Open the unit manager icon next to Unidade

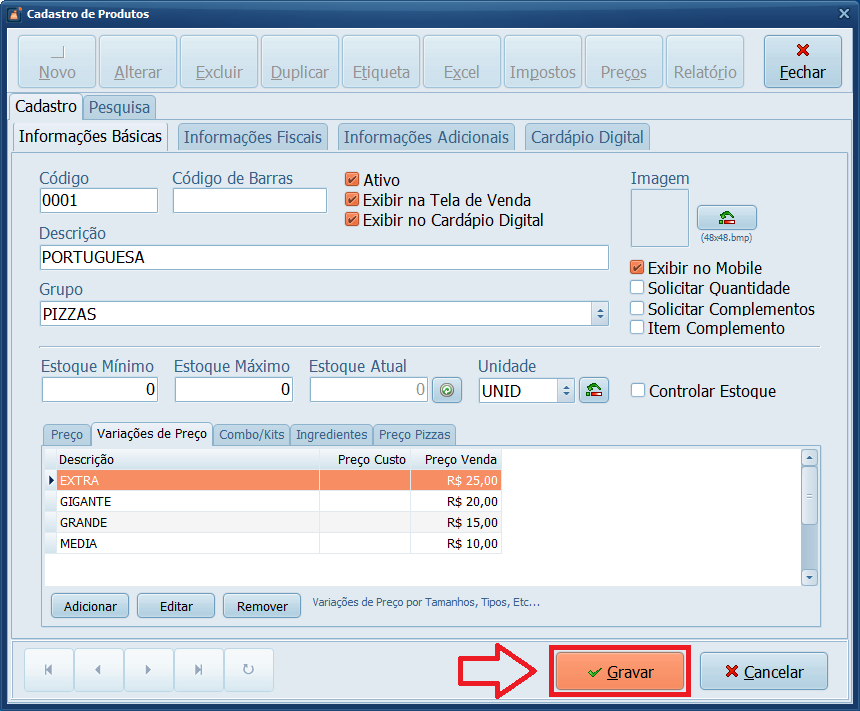pyautogui.click(x=594, y=388)
